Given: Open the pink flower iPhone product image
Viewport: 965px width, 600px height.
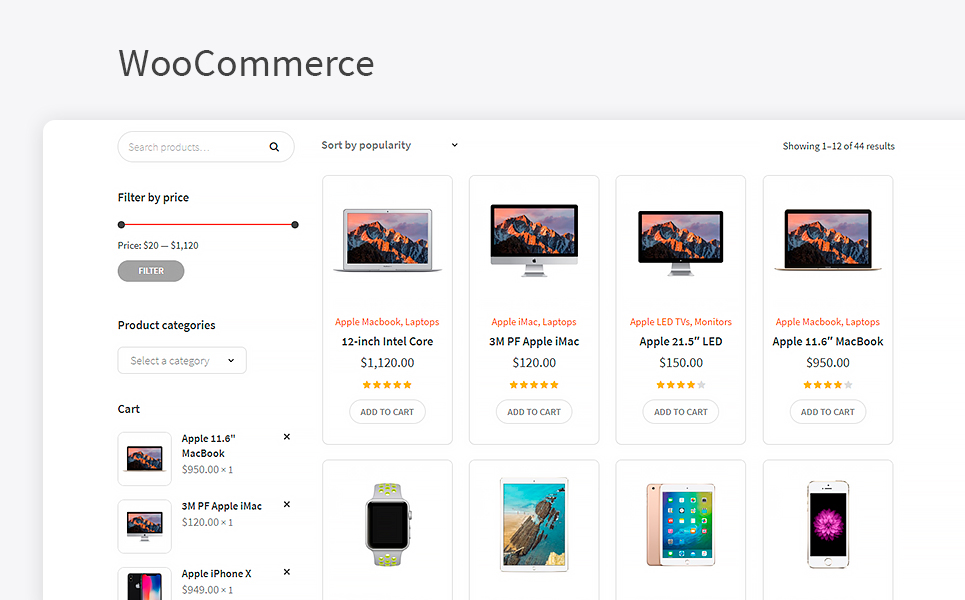Looking at the screenshot, I should (x=828, y=525).
